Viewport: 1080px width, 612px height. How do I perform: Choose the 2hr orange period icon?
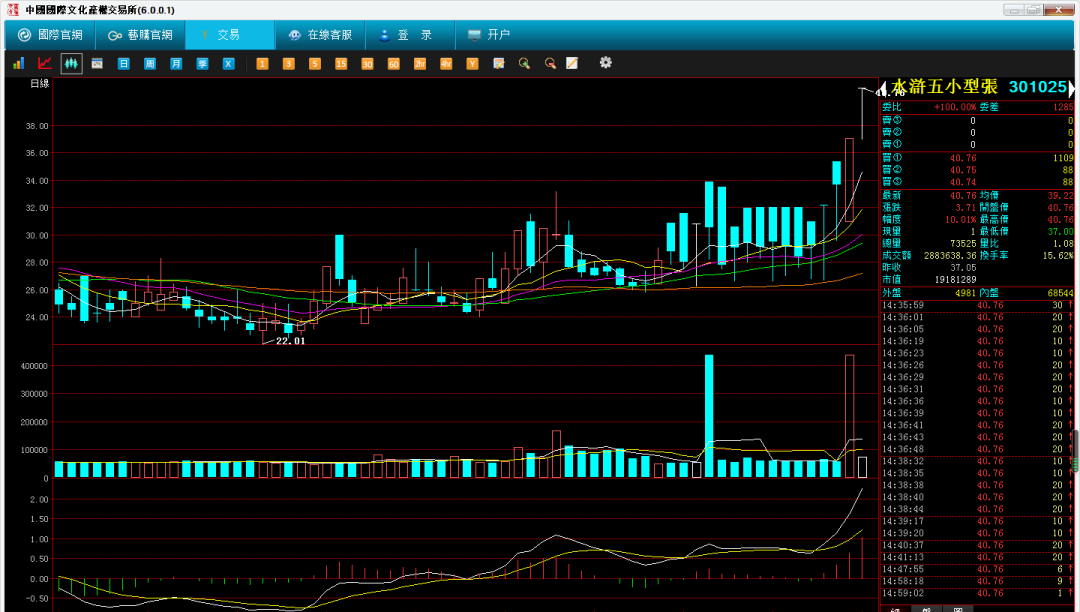pos(419,63)
